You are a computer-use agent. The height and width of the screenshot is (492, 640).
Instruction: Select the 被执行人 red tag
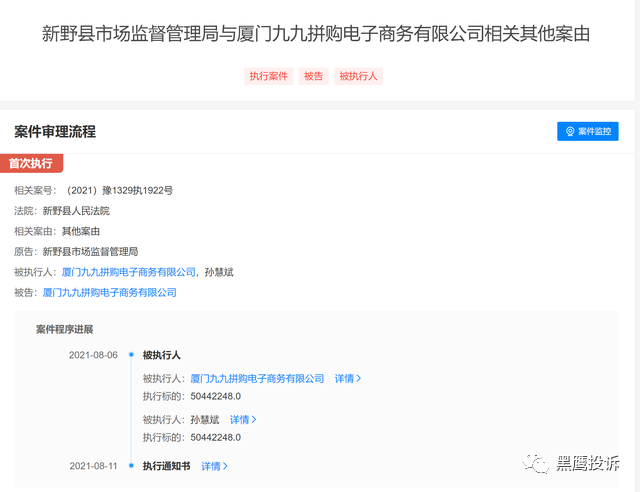[x=358, y=76]
